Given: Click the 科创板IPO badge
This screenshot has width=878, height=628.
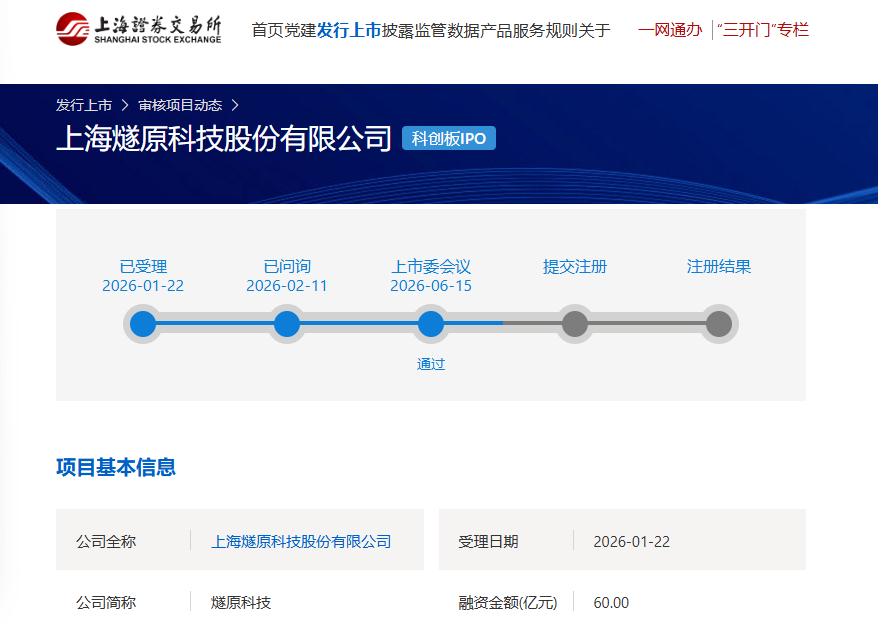Looking at the screenshot, I should [449, 138].
